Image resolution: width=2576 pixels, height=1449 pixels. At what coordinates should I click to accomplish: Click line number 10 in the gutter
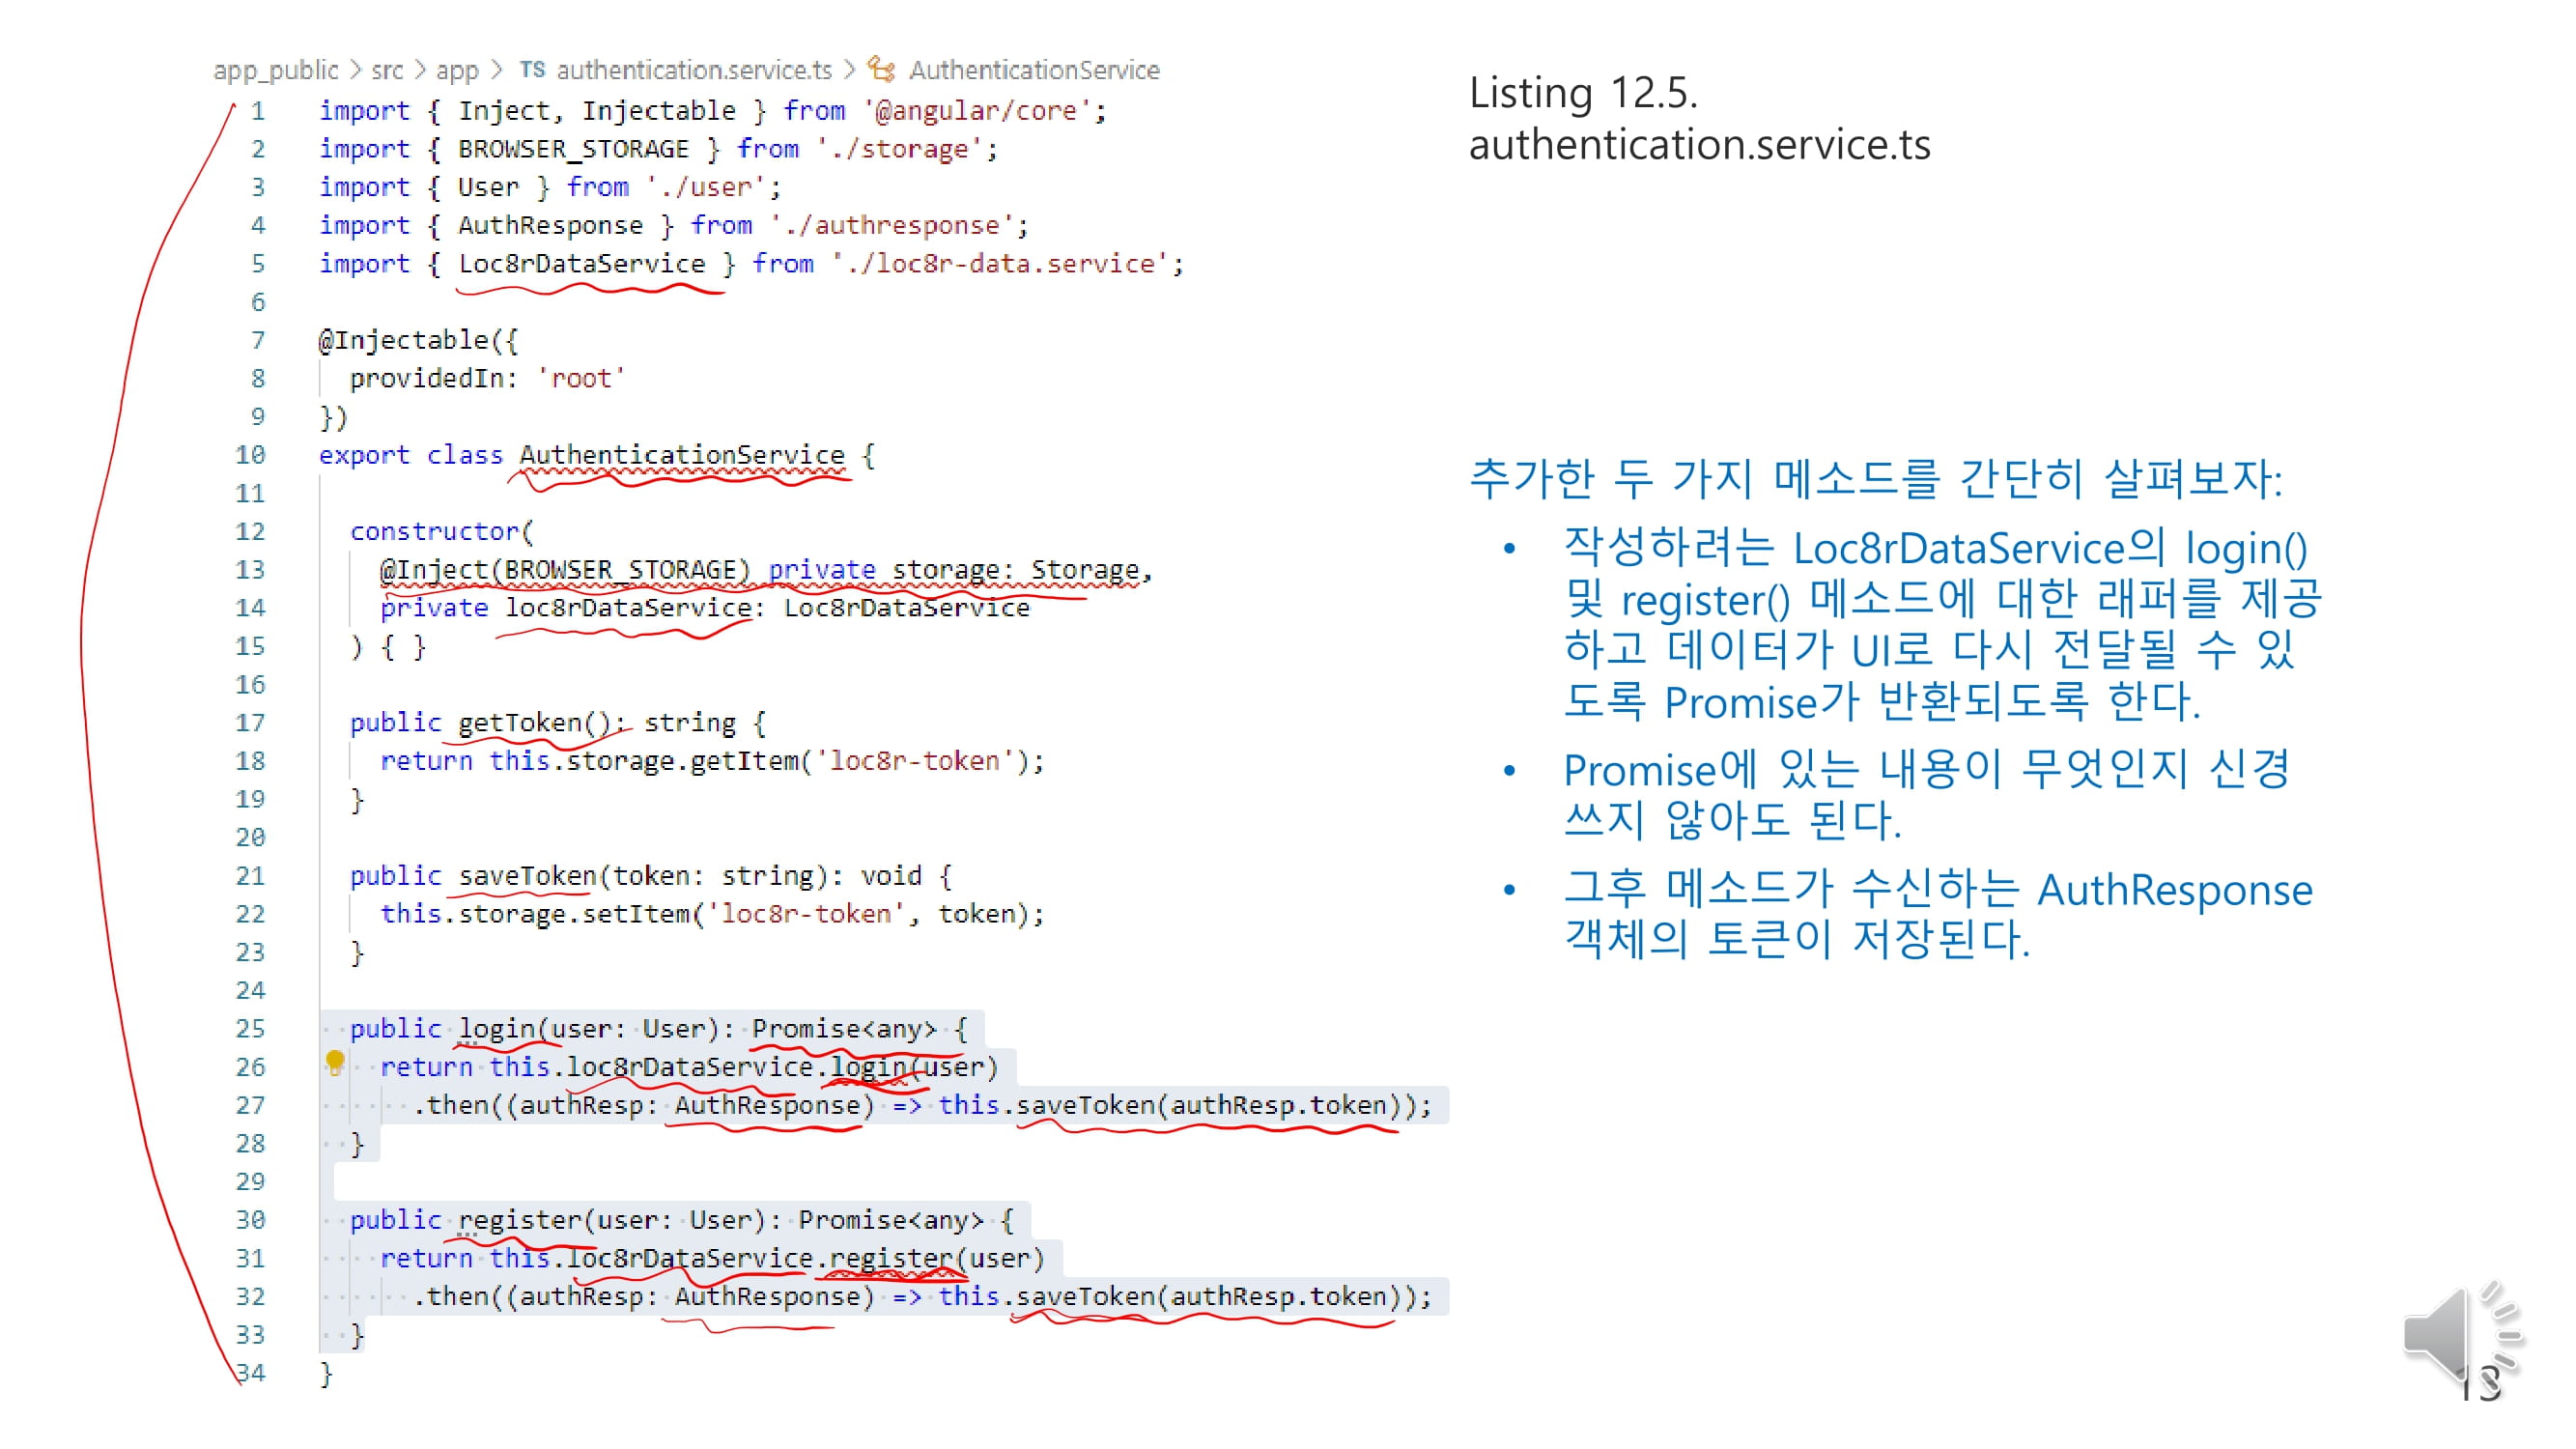click(250, 455)
